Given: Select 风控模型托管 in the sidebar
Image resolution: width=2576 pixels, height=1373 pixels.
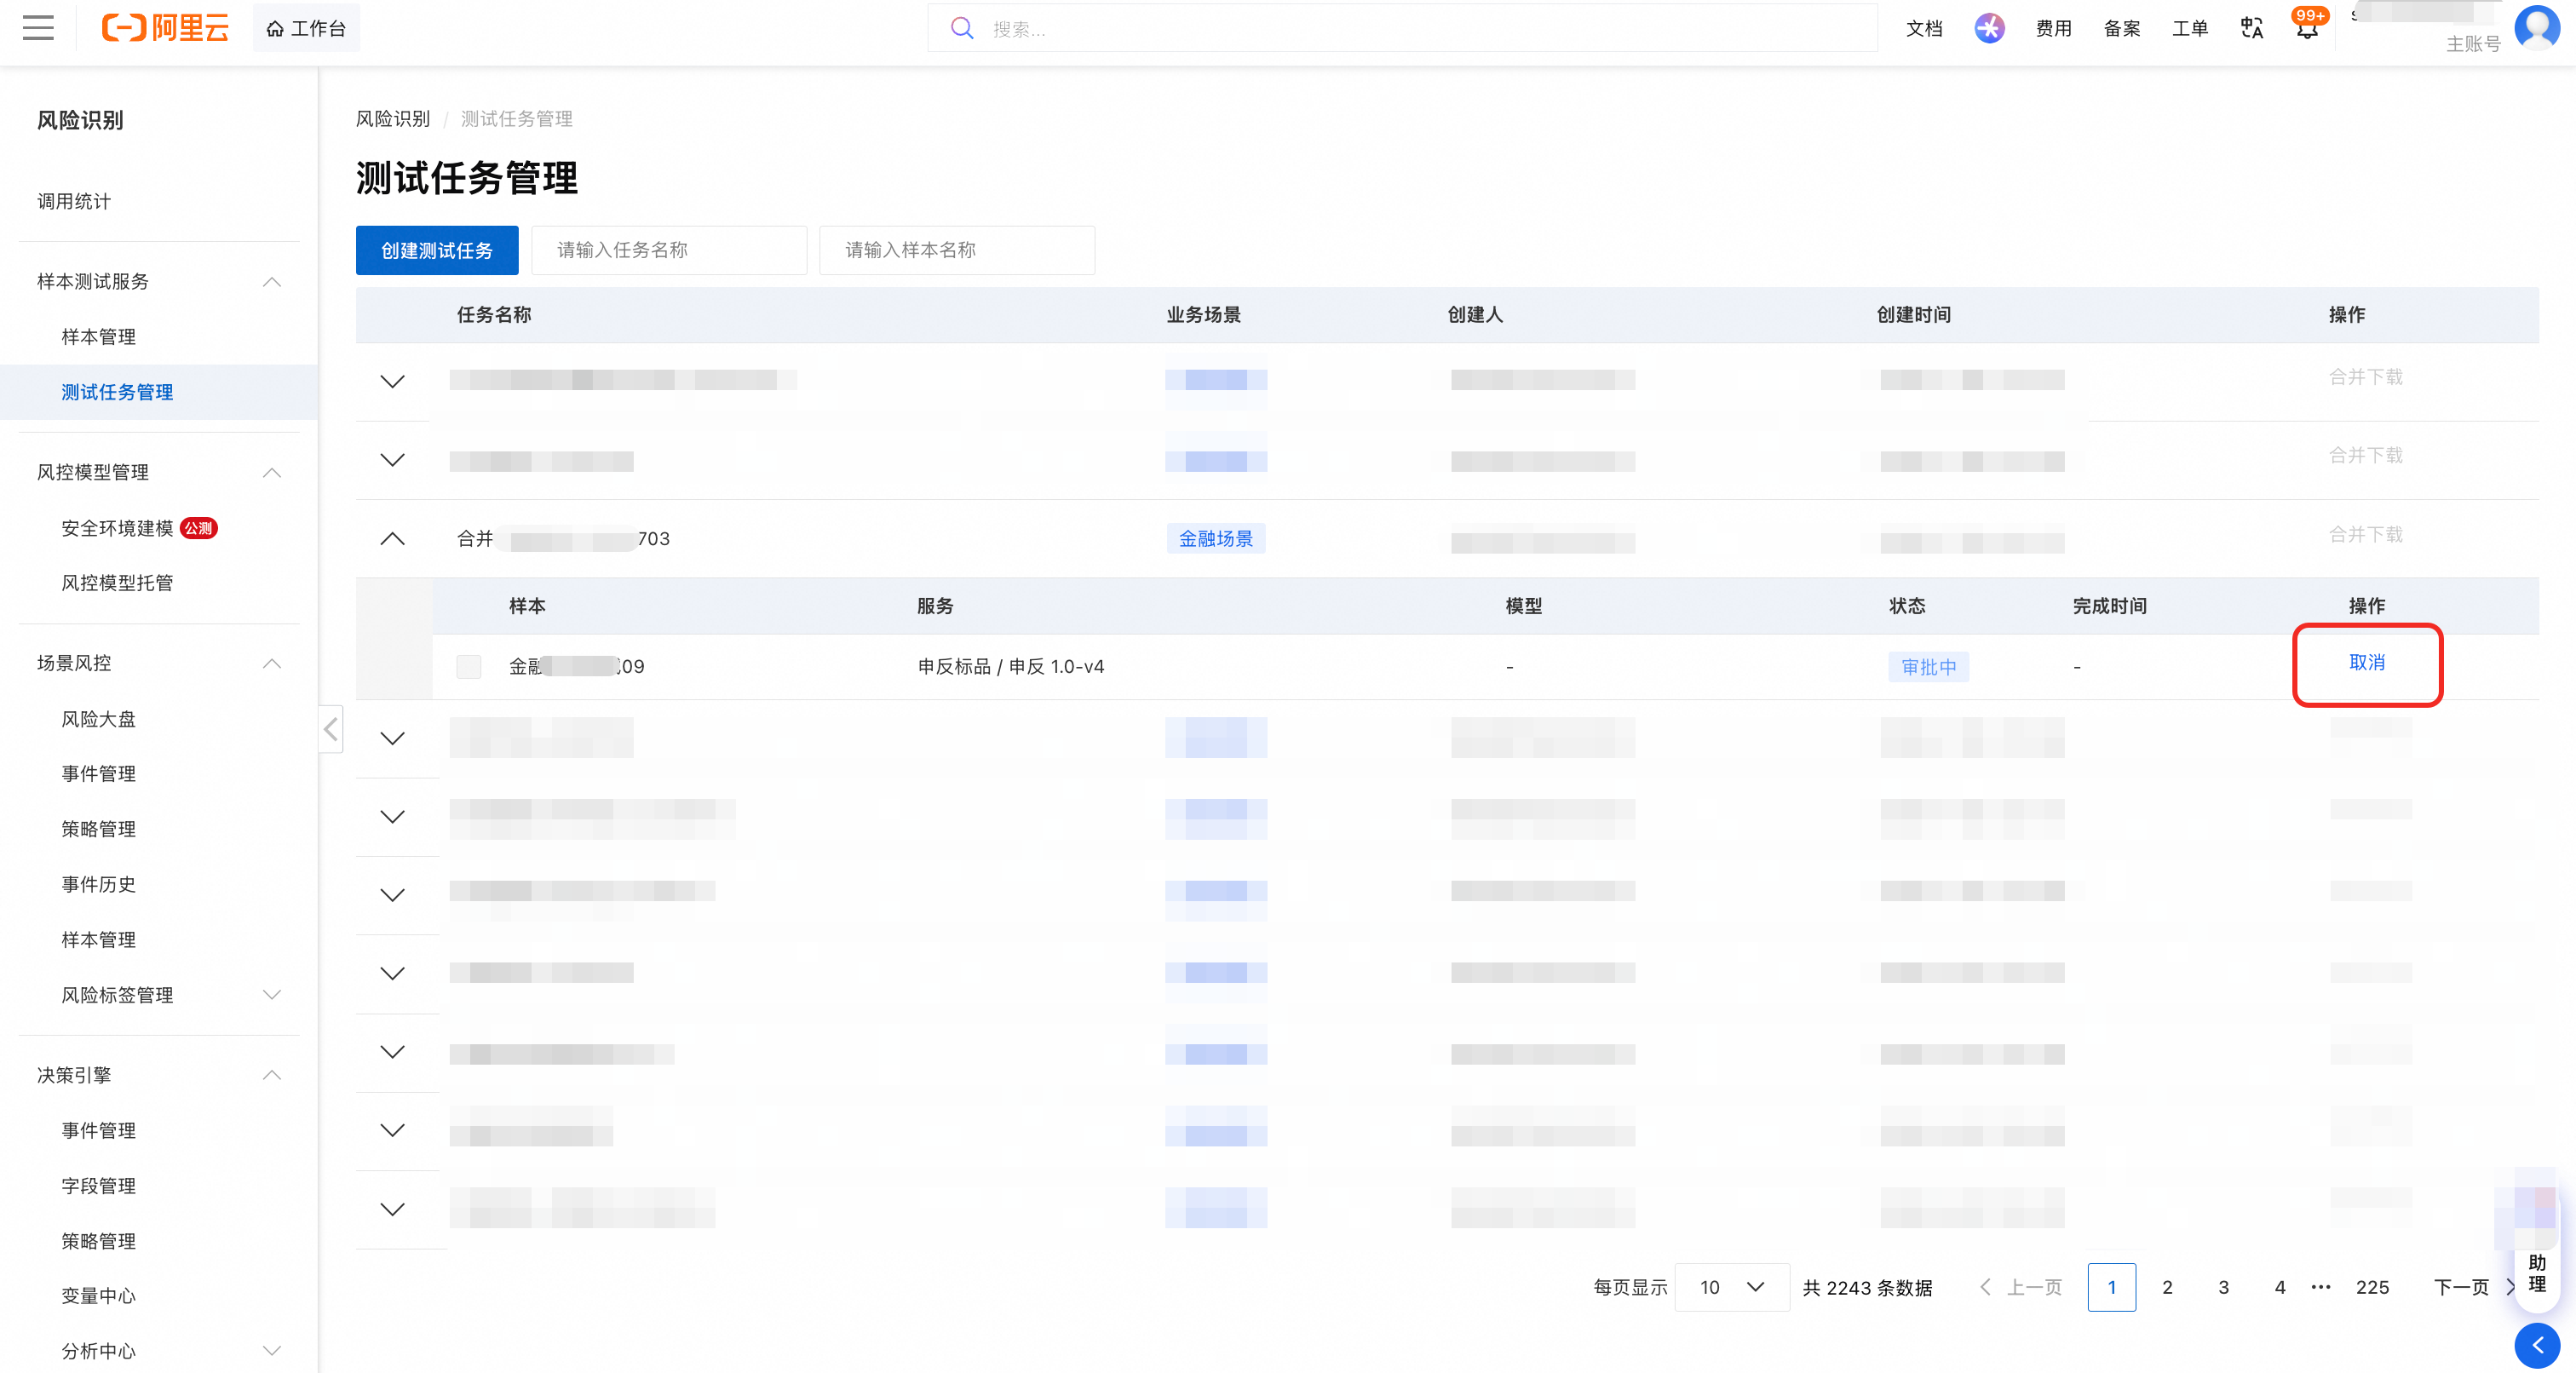Looking at the screenshot, I should pyautogui.click(x=117, y=583).
